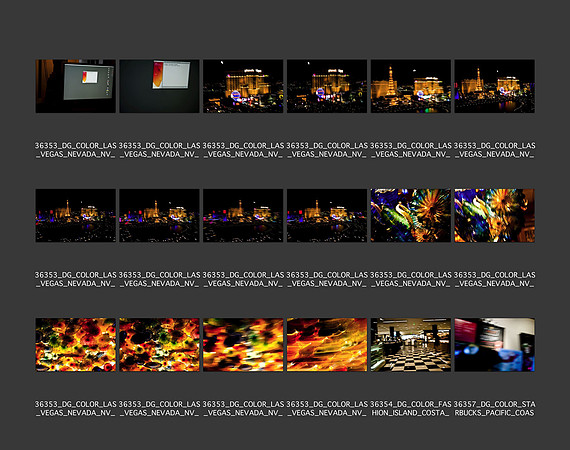This screenshot has height=450, width=570.
Task: Select glass flower thumbnail with tan wall edge
Action: (x=494, y=216)
